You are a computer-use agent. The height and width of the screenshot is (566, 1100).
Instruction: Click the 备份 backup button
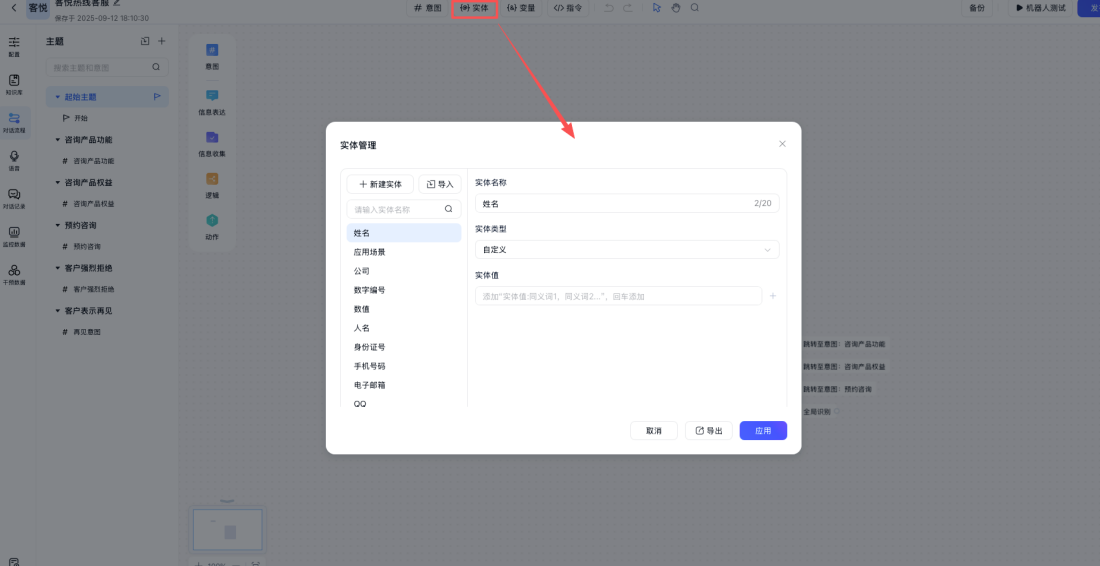977,8
